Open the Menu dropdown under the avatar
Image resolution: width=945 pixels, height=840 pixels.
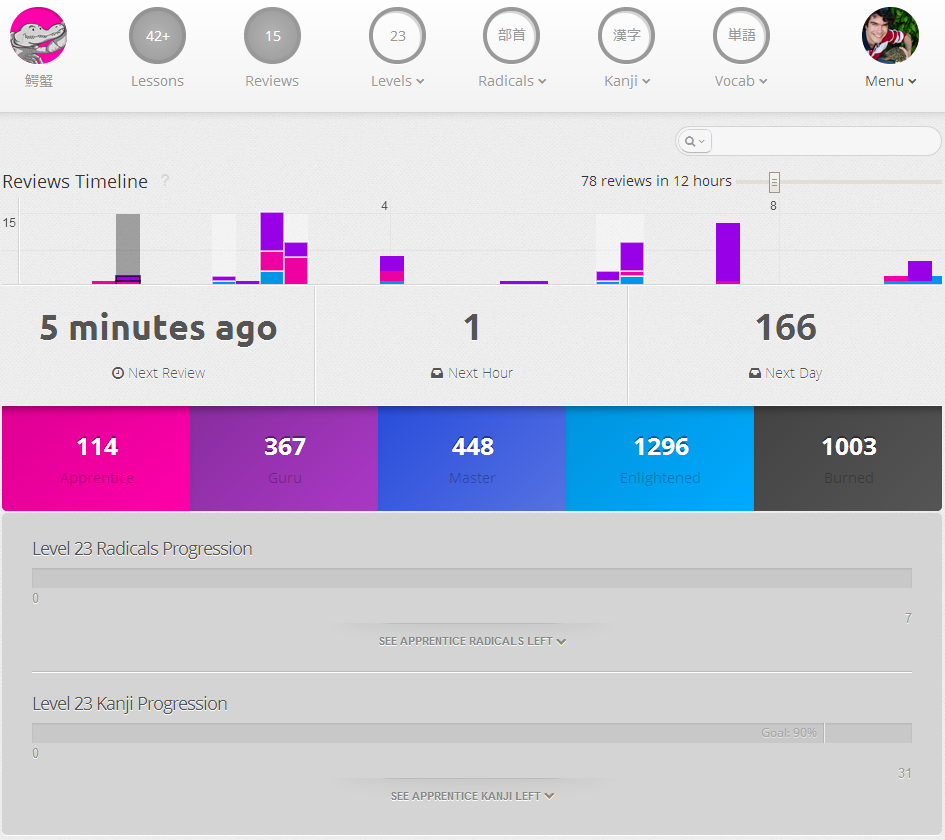click(890, 81)
